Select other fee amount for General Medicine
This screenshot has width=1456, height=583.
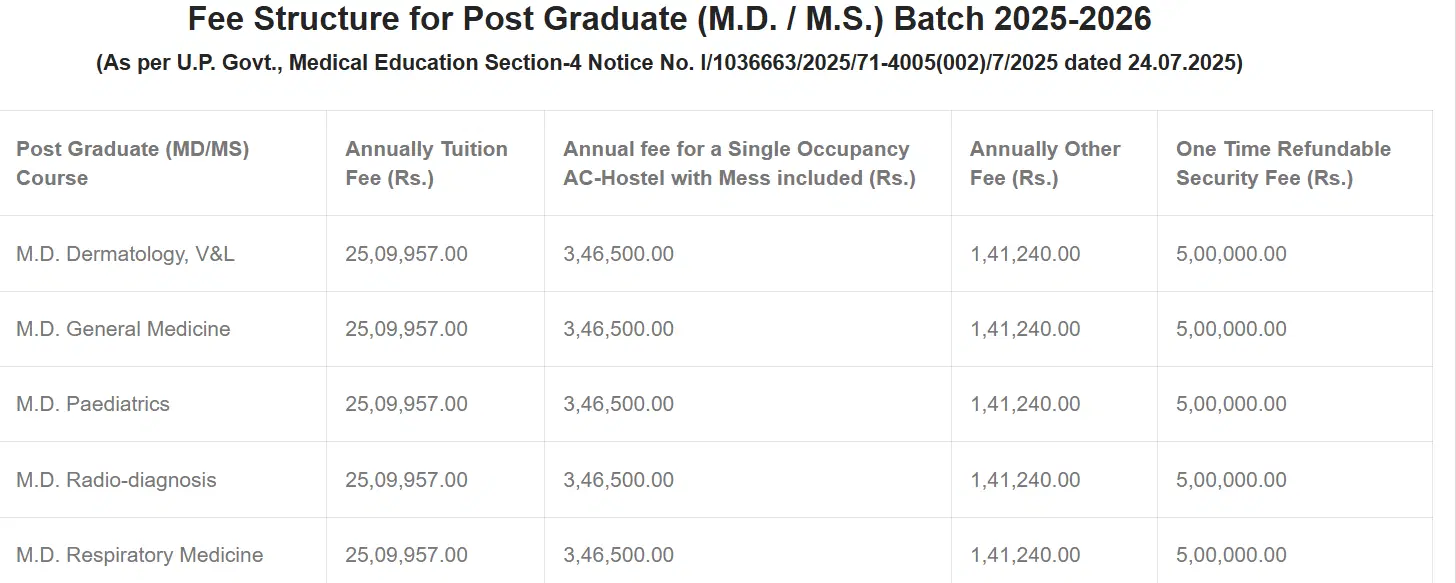(1025, 329)
